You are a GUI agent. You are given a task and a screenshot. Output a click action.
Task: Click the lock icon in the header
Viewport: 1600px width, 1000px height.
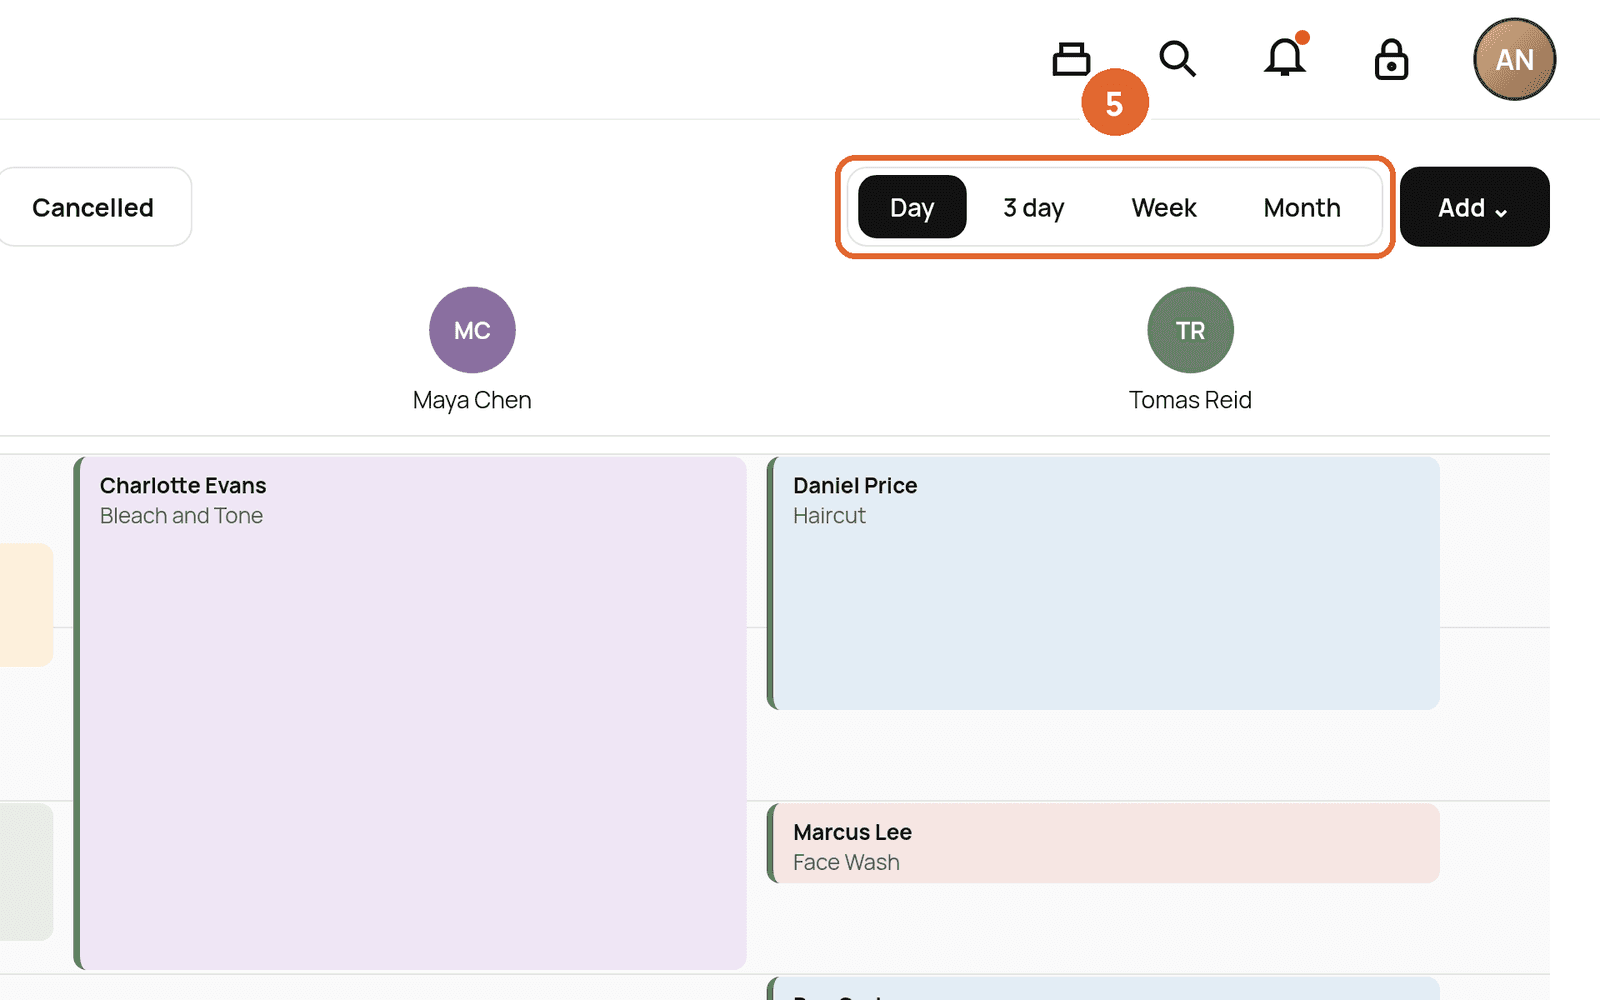pos(1391,59)
